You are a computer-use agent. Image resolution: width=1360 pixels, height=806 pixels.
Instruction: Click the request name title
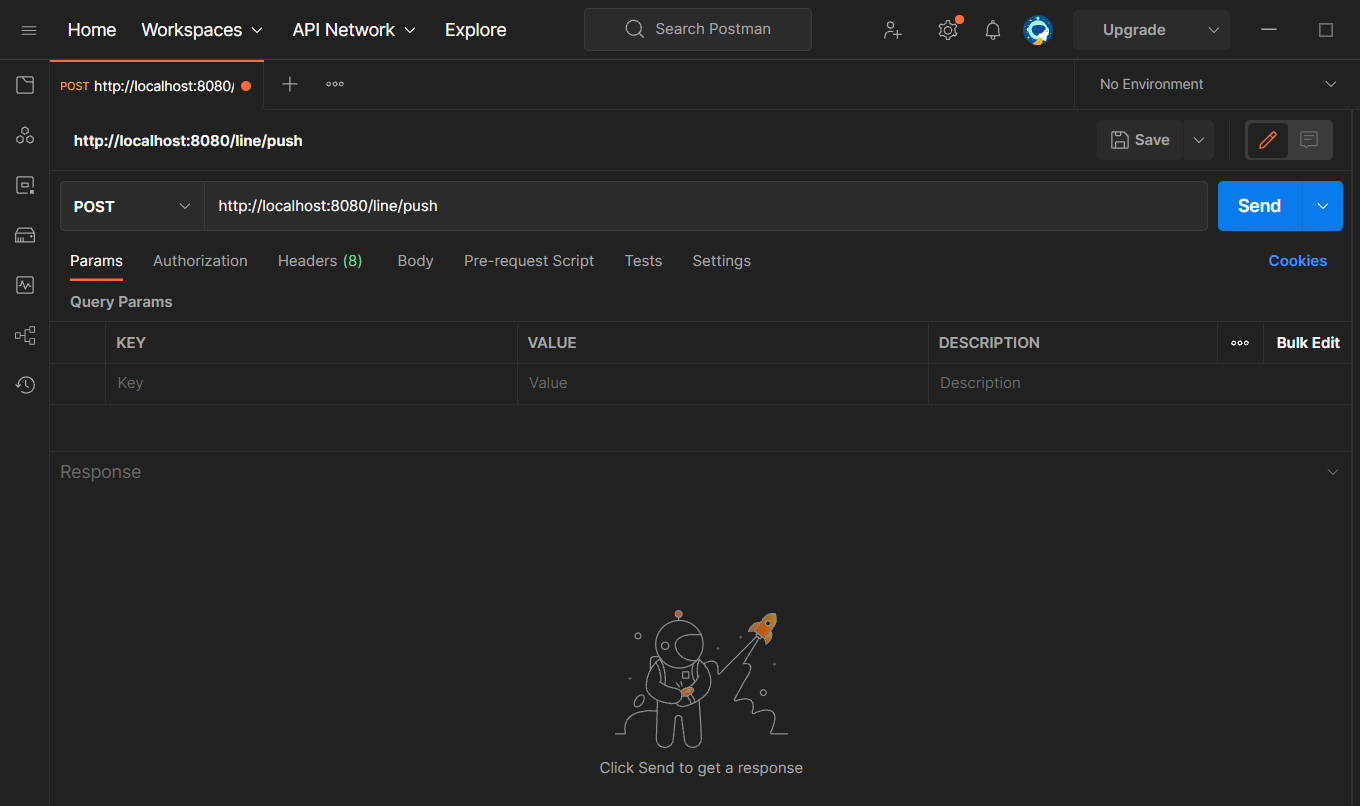(188, 141)
